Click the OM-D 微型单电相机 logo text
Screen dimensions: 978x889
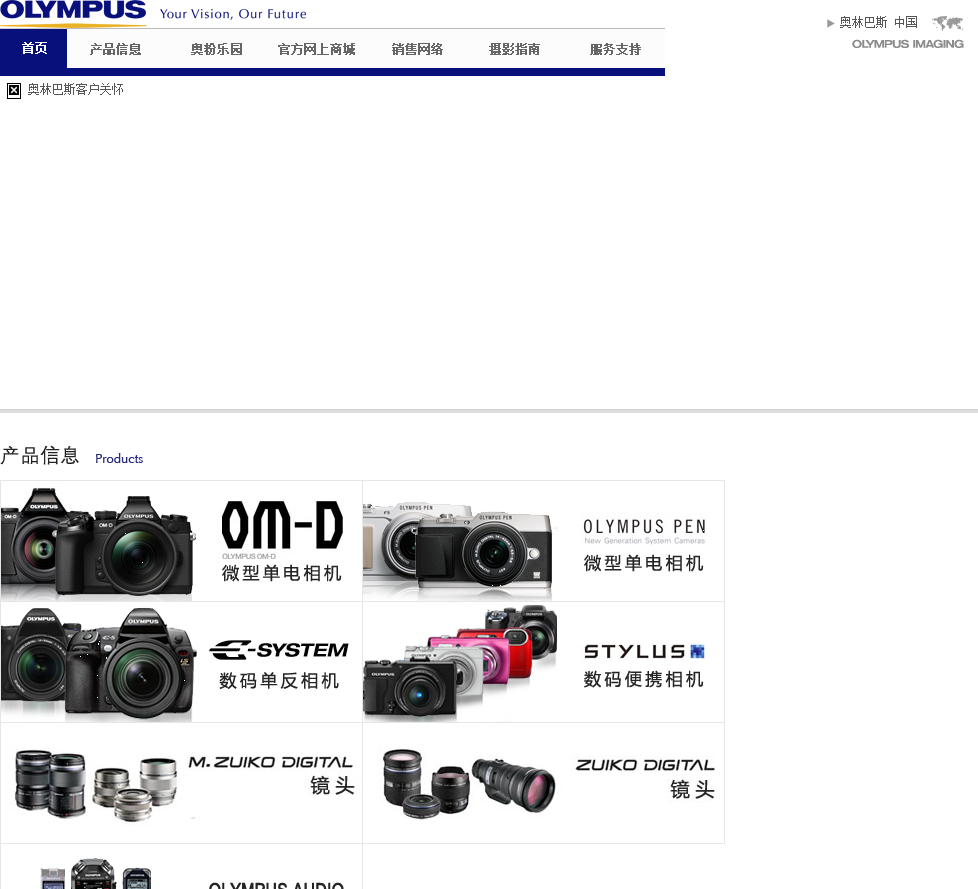[282, 541]
